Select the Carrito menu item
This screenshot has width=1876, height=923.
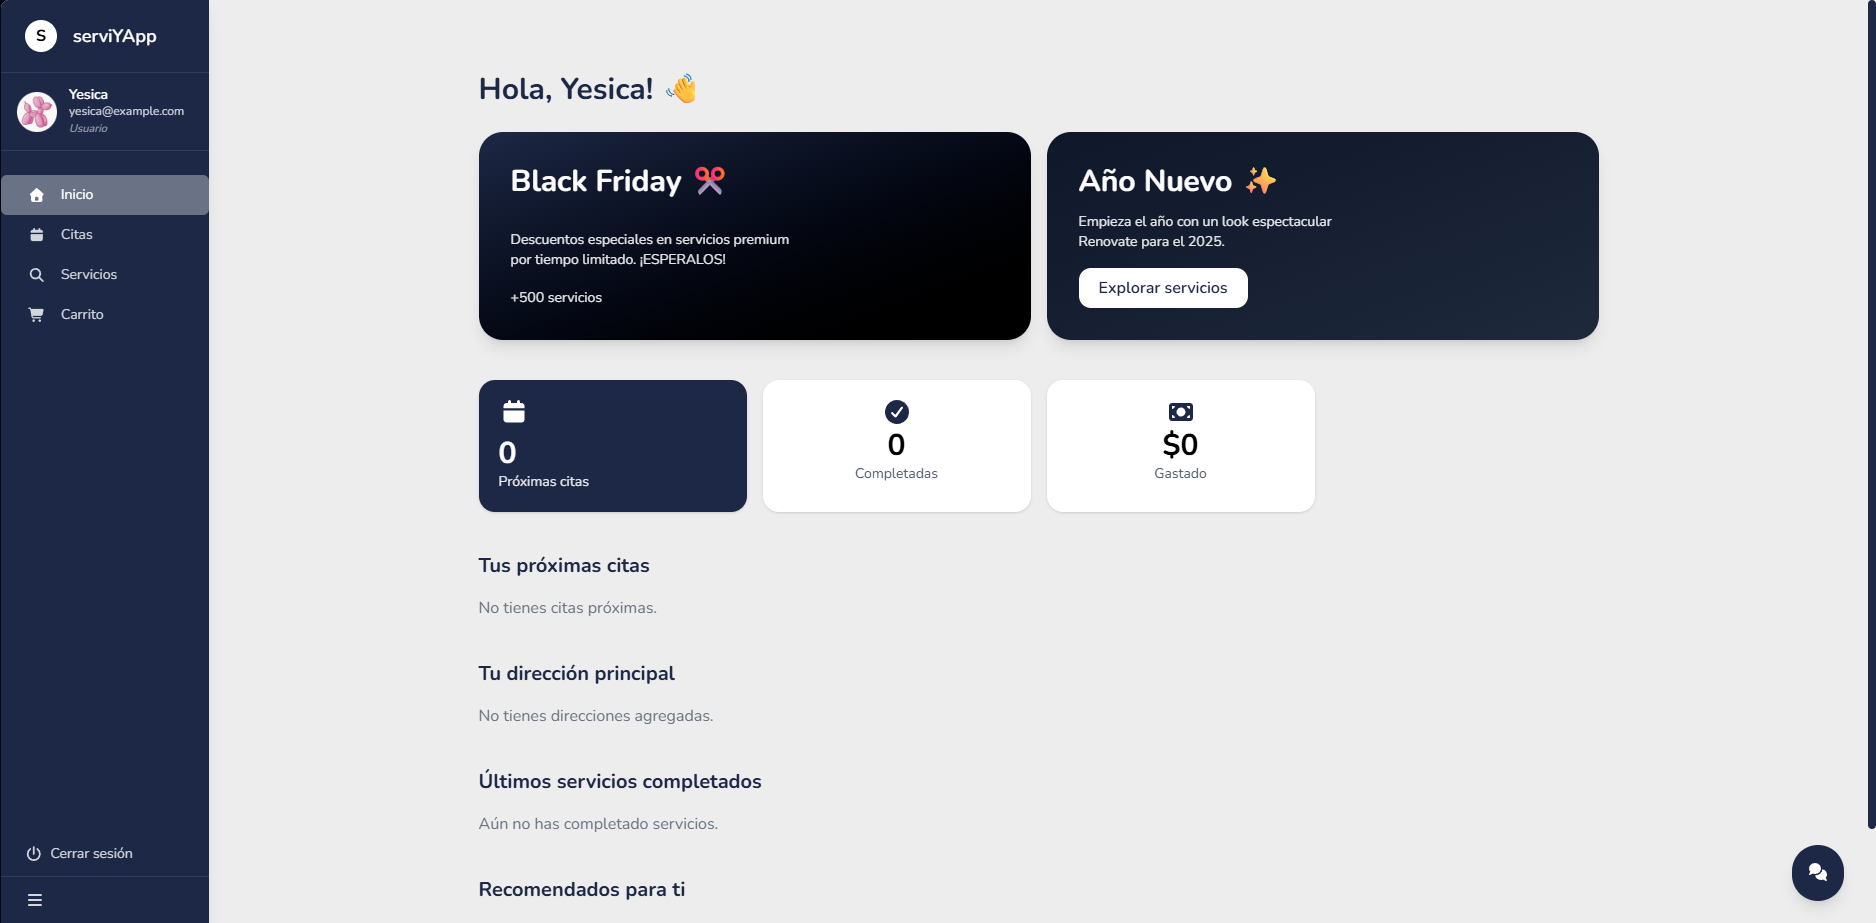point(82,315)
